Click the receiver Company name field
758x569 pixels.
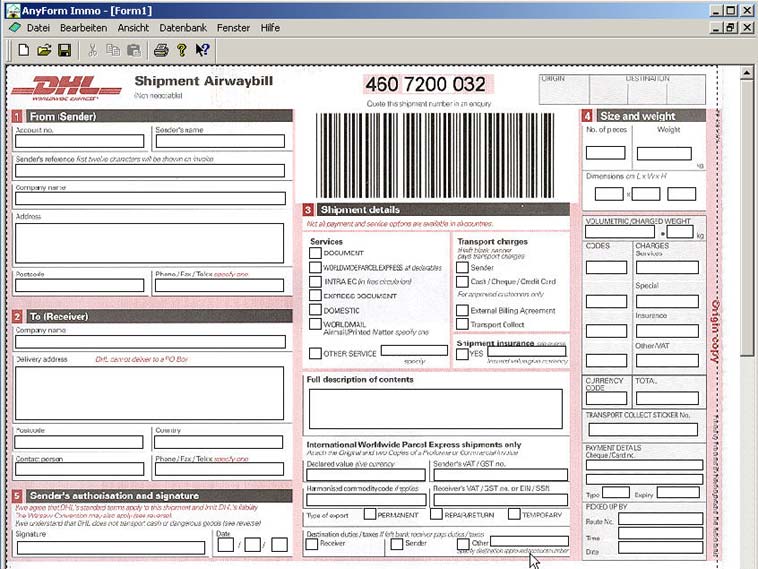click(150, 342)
